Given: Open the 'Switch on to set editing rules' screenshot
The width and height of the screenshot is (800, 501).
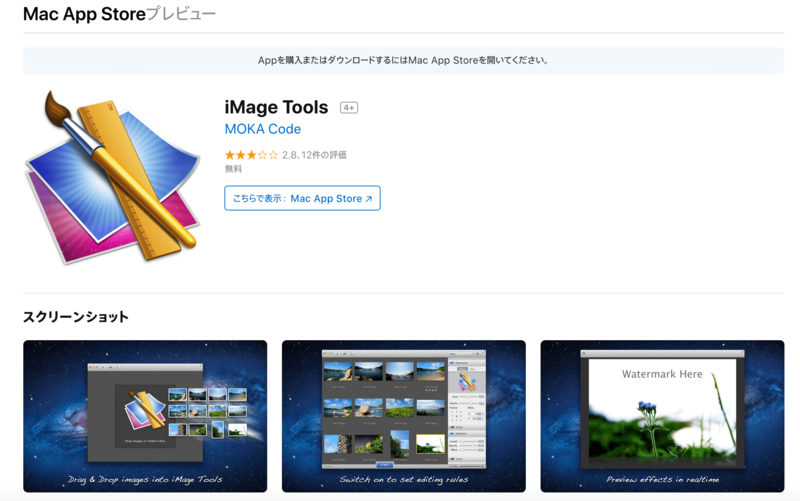Looking at the screenshot, I should pos(404,416).
